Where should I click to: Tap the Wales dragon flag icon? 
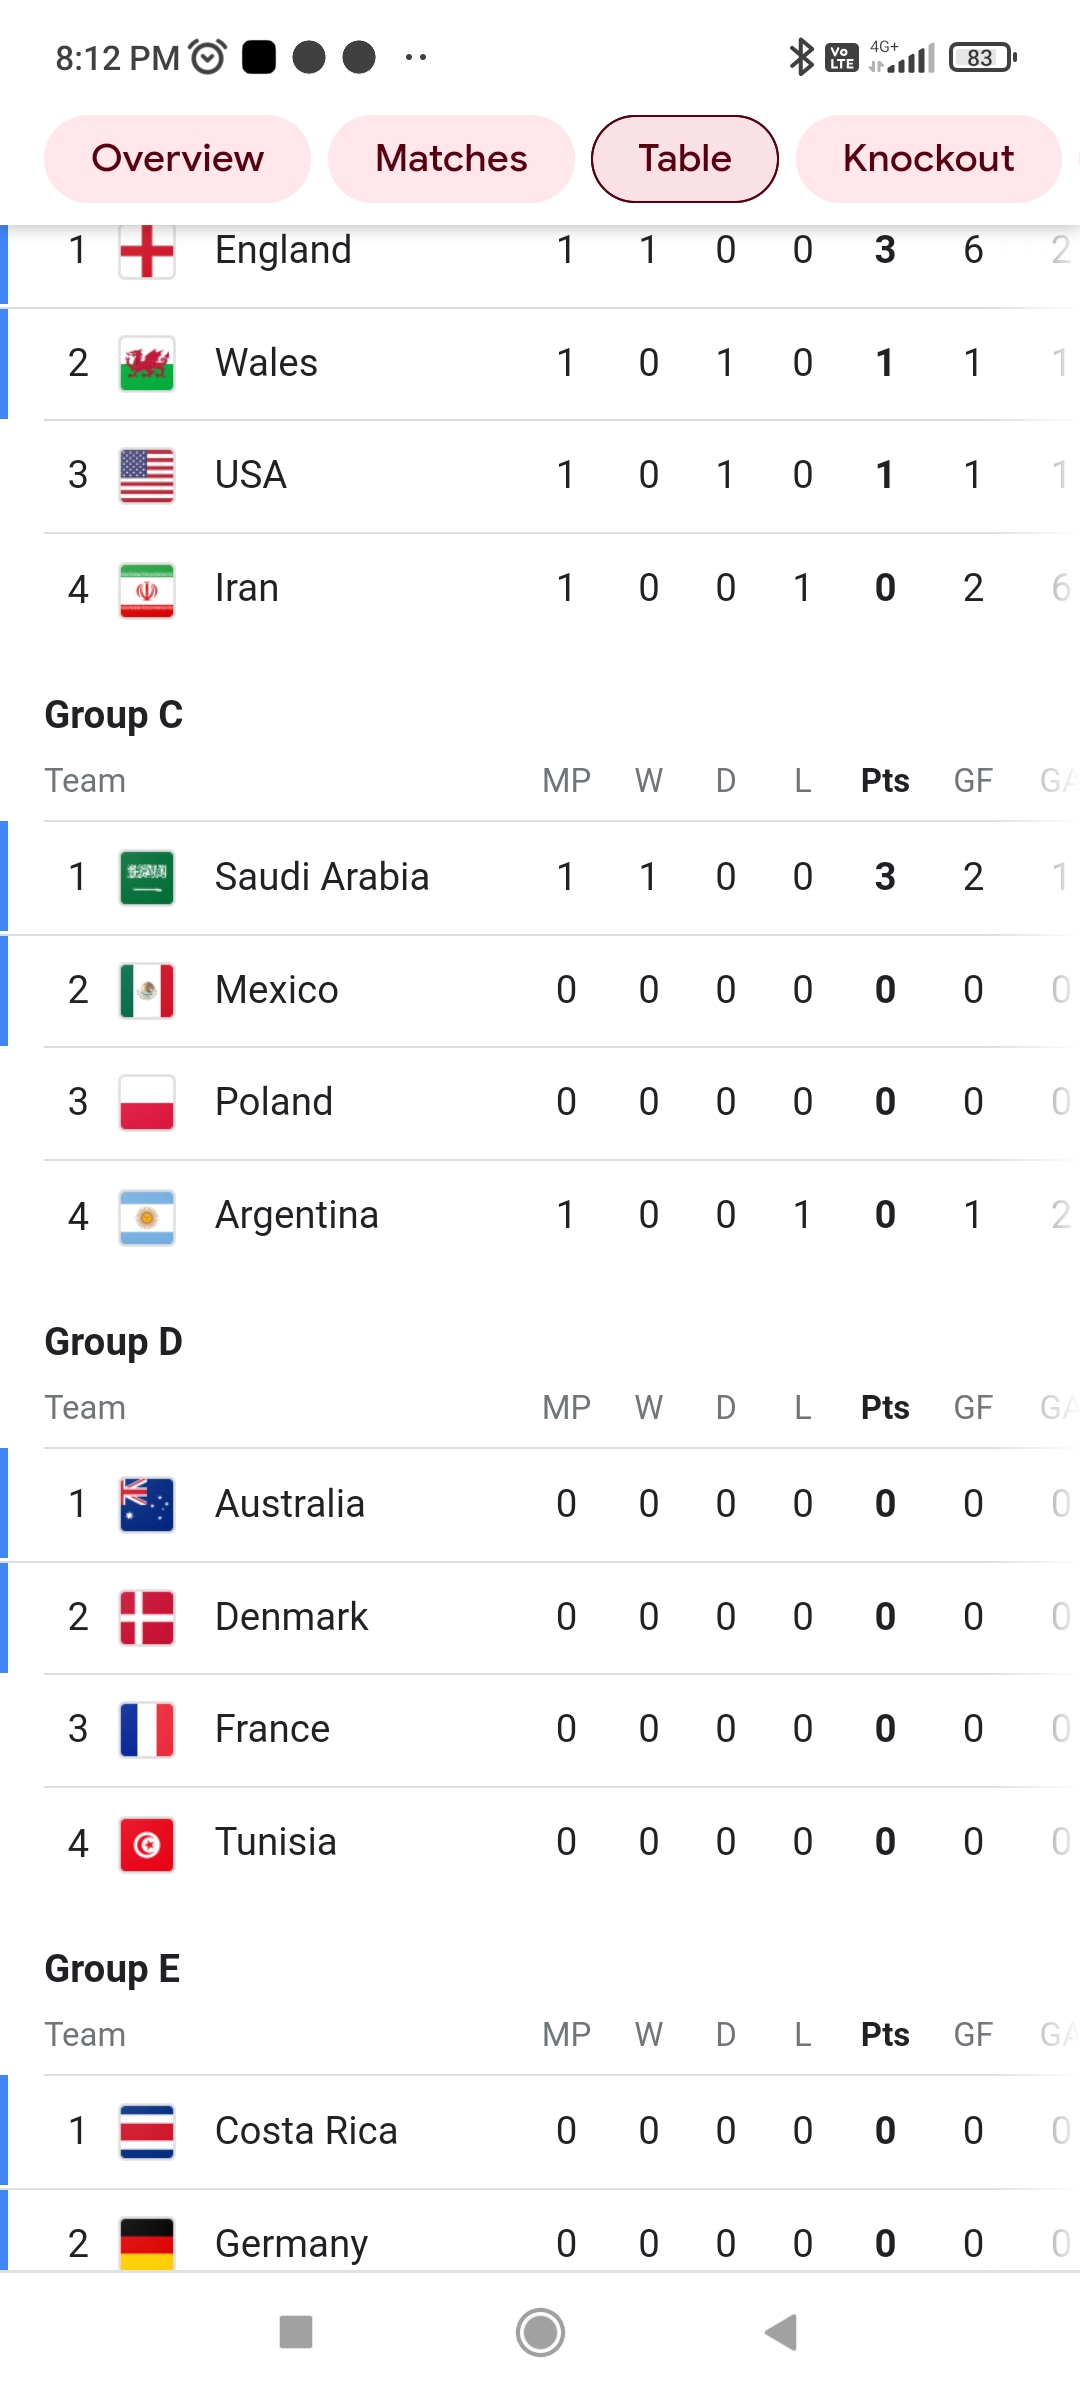point(147,363)
